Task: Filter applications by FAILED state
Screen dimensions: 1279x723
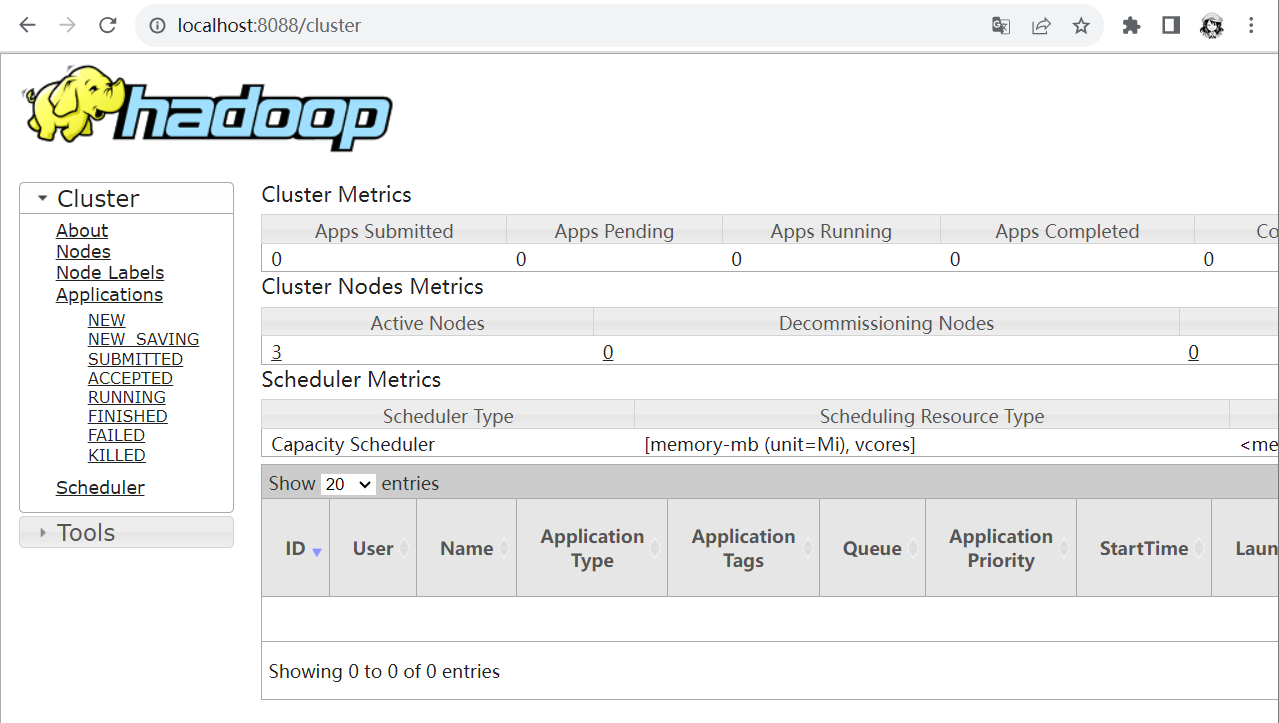Action: click(x=116, y=435)
